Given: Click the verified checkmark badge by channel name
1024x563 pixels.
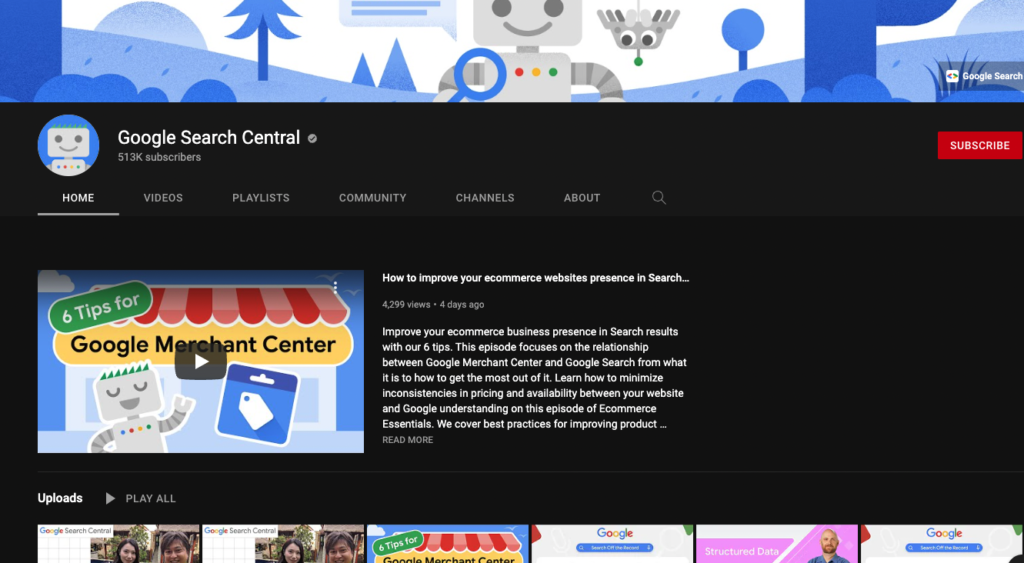Looking at the screenshot, I should click(x=312, y=138).
